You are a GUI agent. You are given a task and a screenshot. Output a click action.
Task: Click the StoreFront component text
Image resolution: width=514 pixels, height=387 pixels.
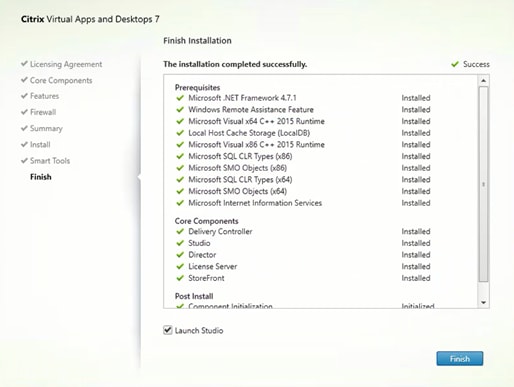206,278
